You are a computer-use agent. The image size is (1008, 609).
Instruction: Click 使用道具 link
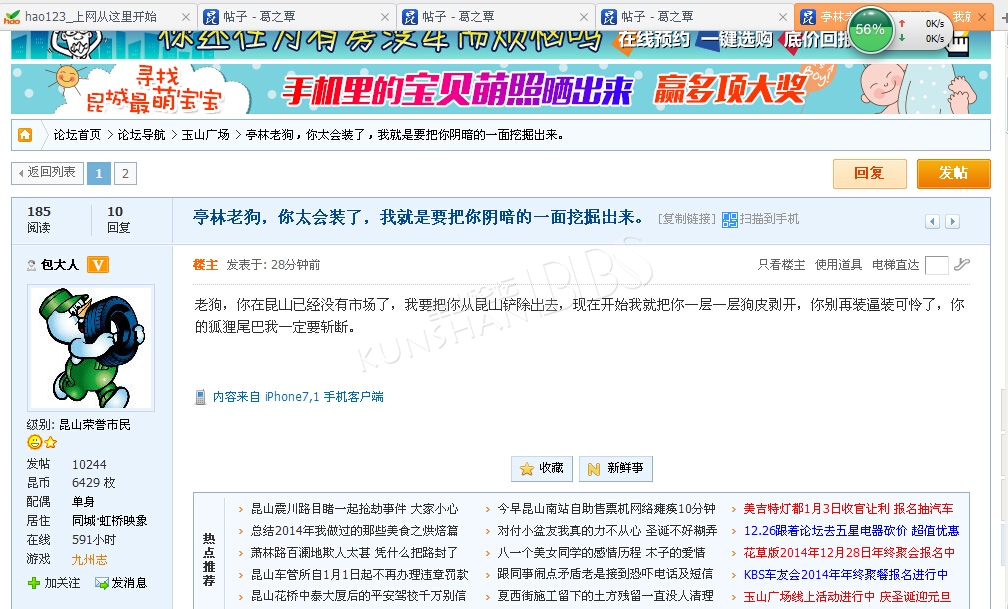tap(838, 265)
